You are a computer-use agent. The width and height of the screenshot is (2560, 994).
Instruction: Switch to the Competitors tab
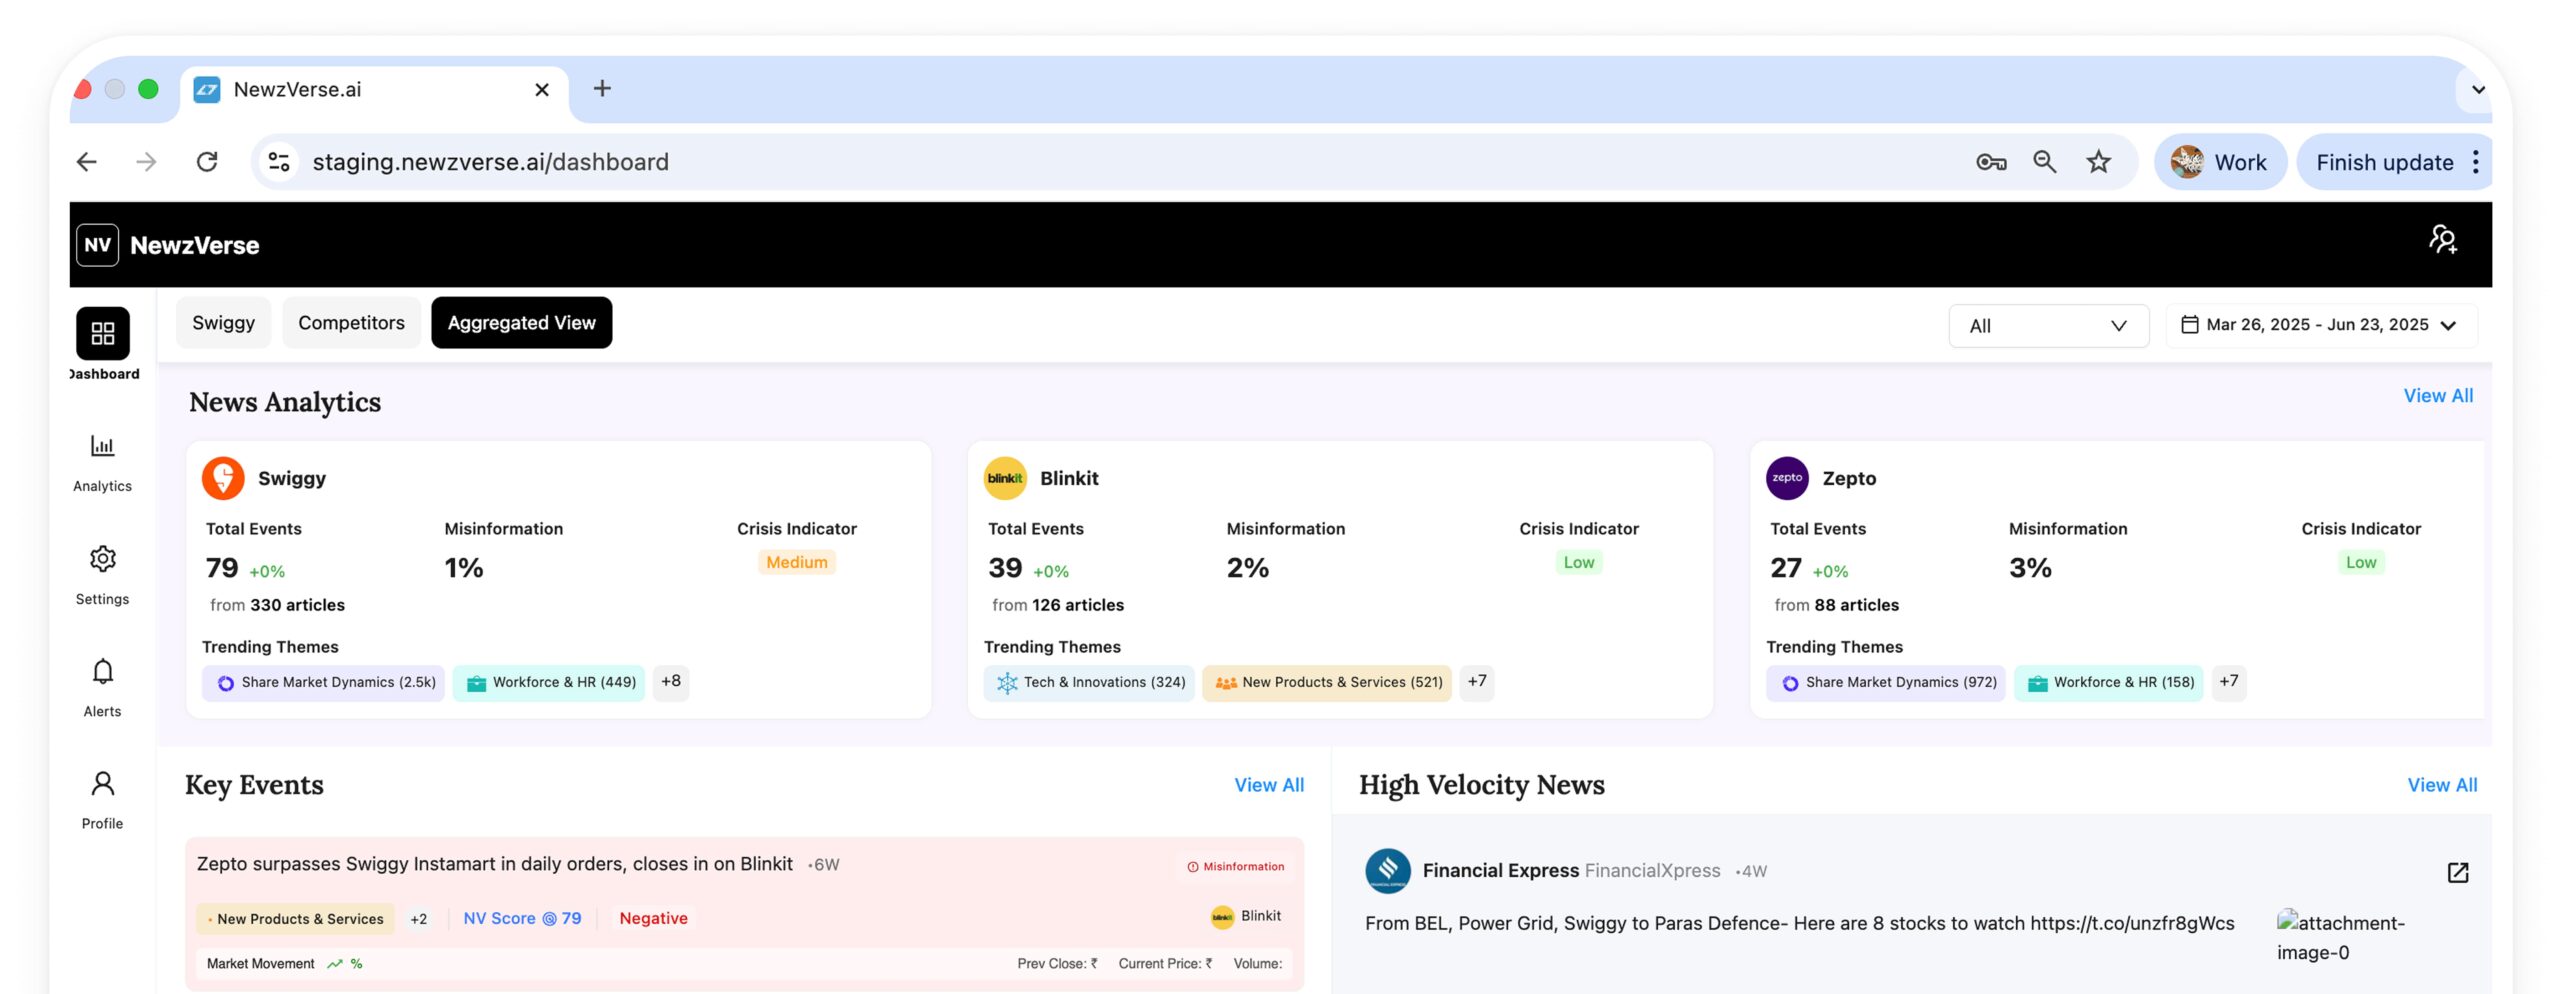351,323
